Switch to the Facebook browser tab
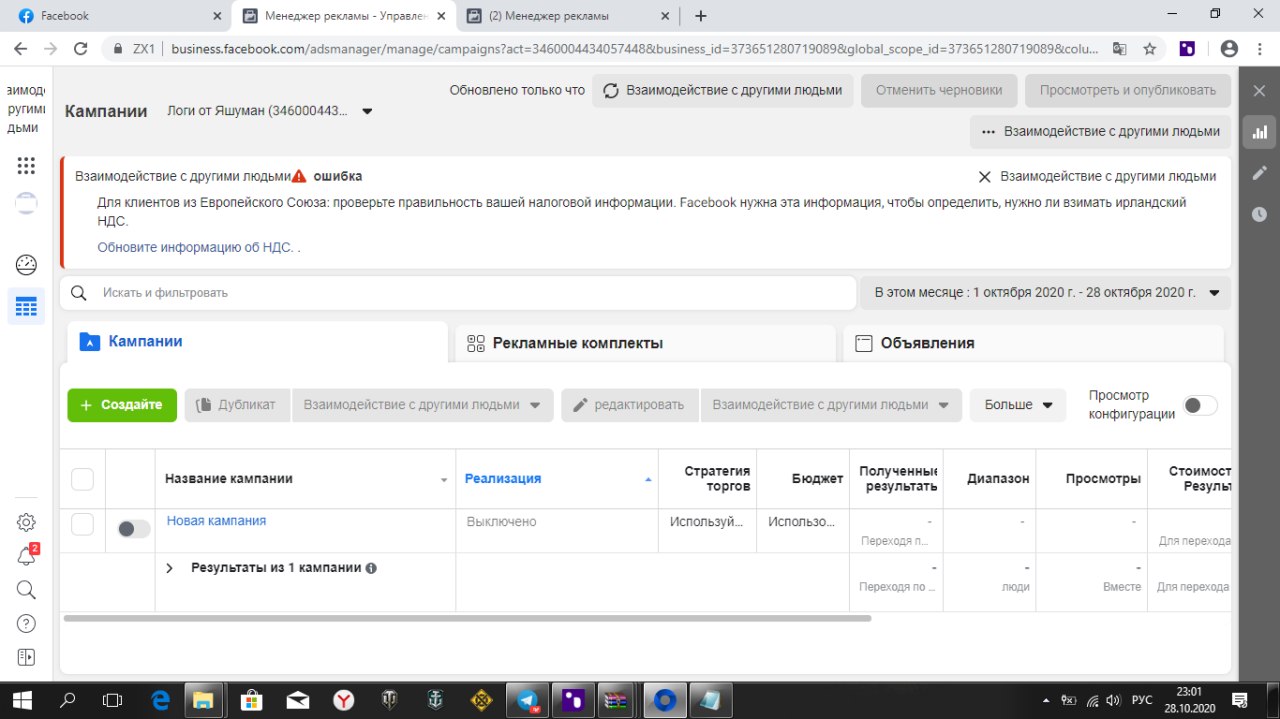 [x=115, y=16]
